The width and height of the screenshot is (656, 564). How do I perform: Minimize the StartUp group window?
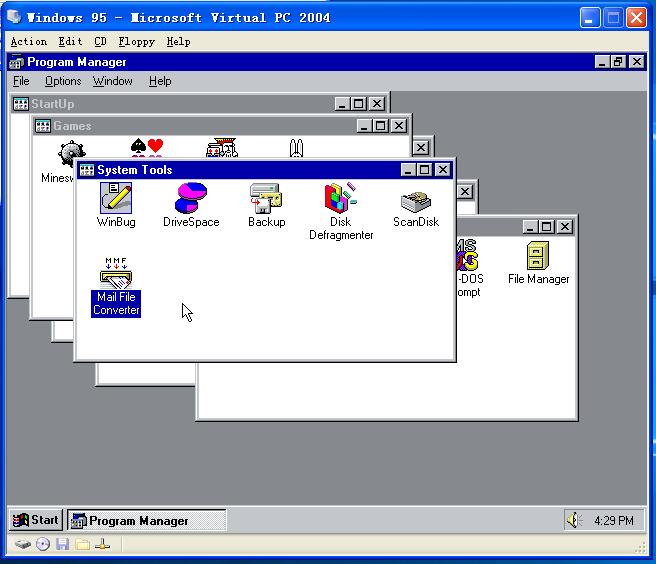coord(342,104)
